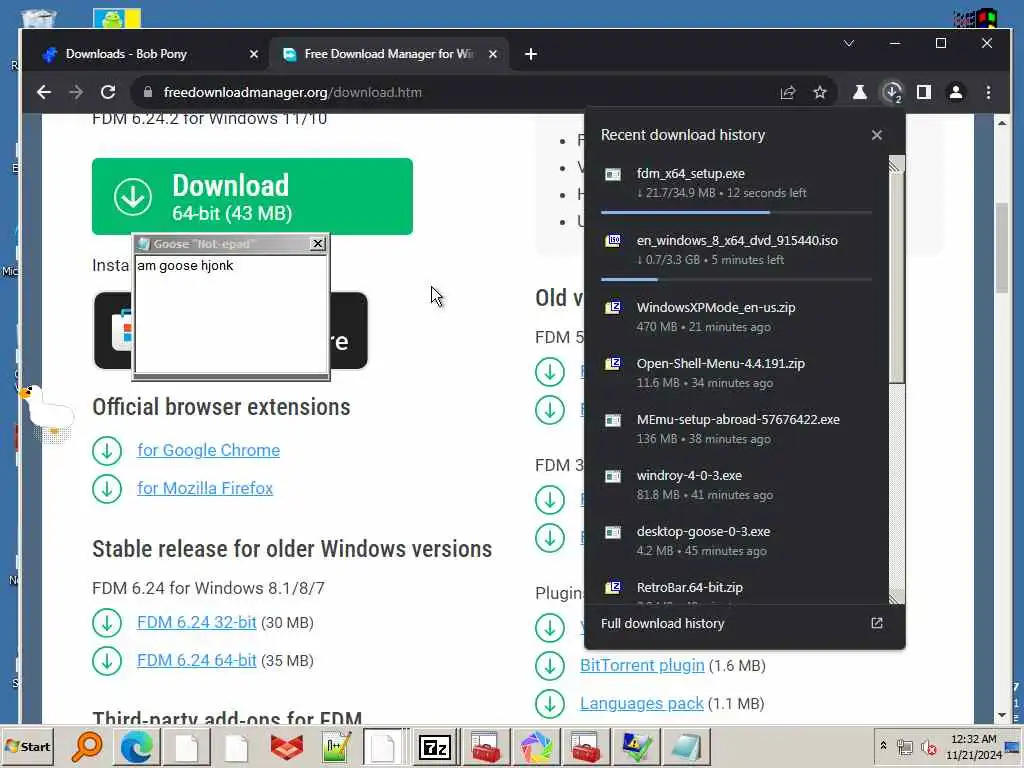Close the Recent download history popup

(x=876, y=135)
